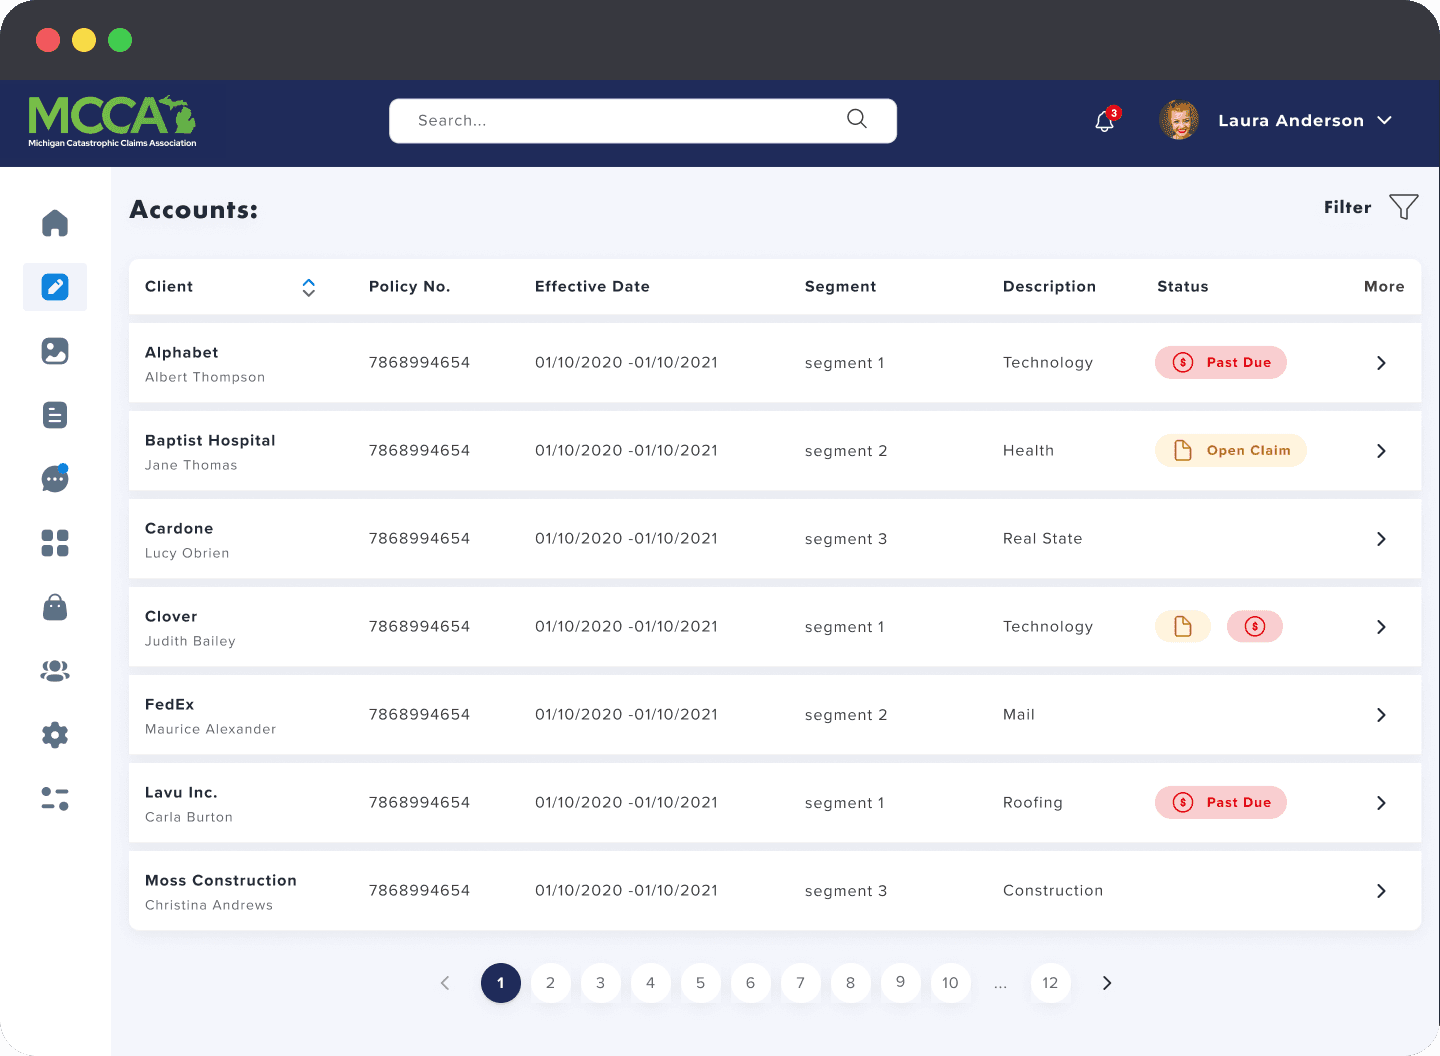Image resolution: width=1440 pixels, height=1056 pixels.
Task: Go to page 8
Action: coord(851,983)
